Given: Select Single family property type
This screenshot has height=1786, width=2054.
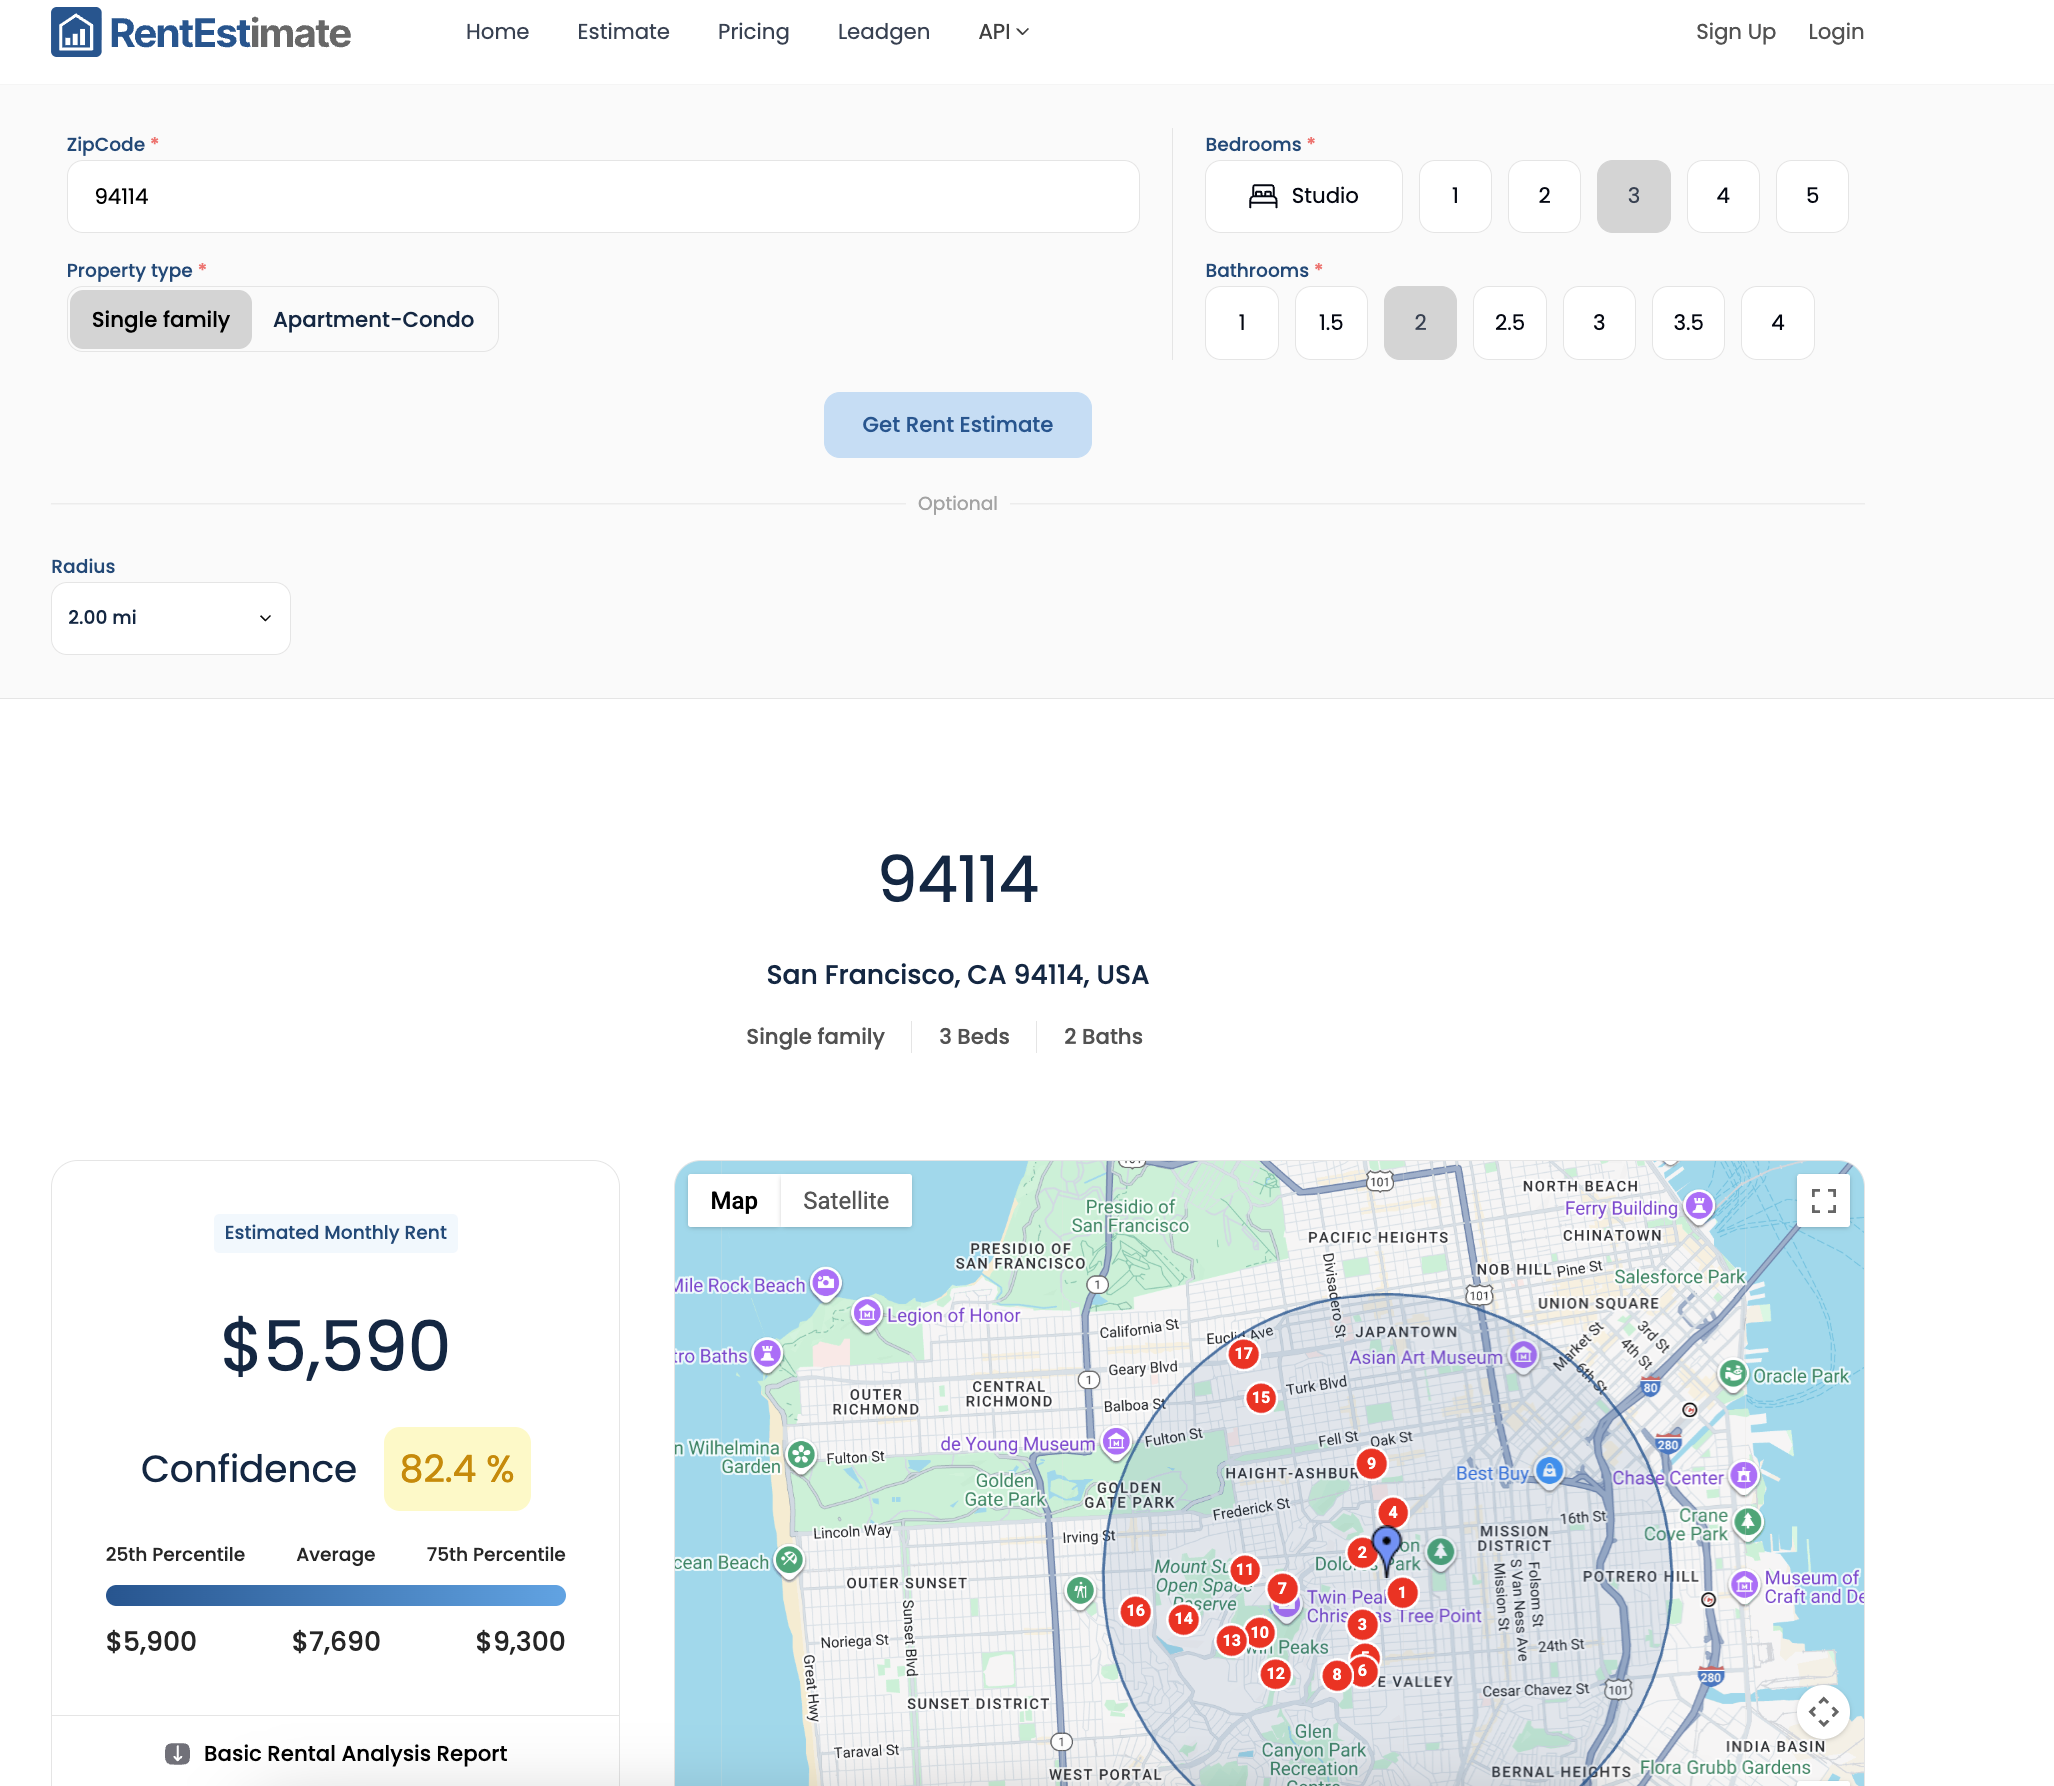Looking at the screenshot, I should [x=161, y=320].
